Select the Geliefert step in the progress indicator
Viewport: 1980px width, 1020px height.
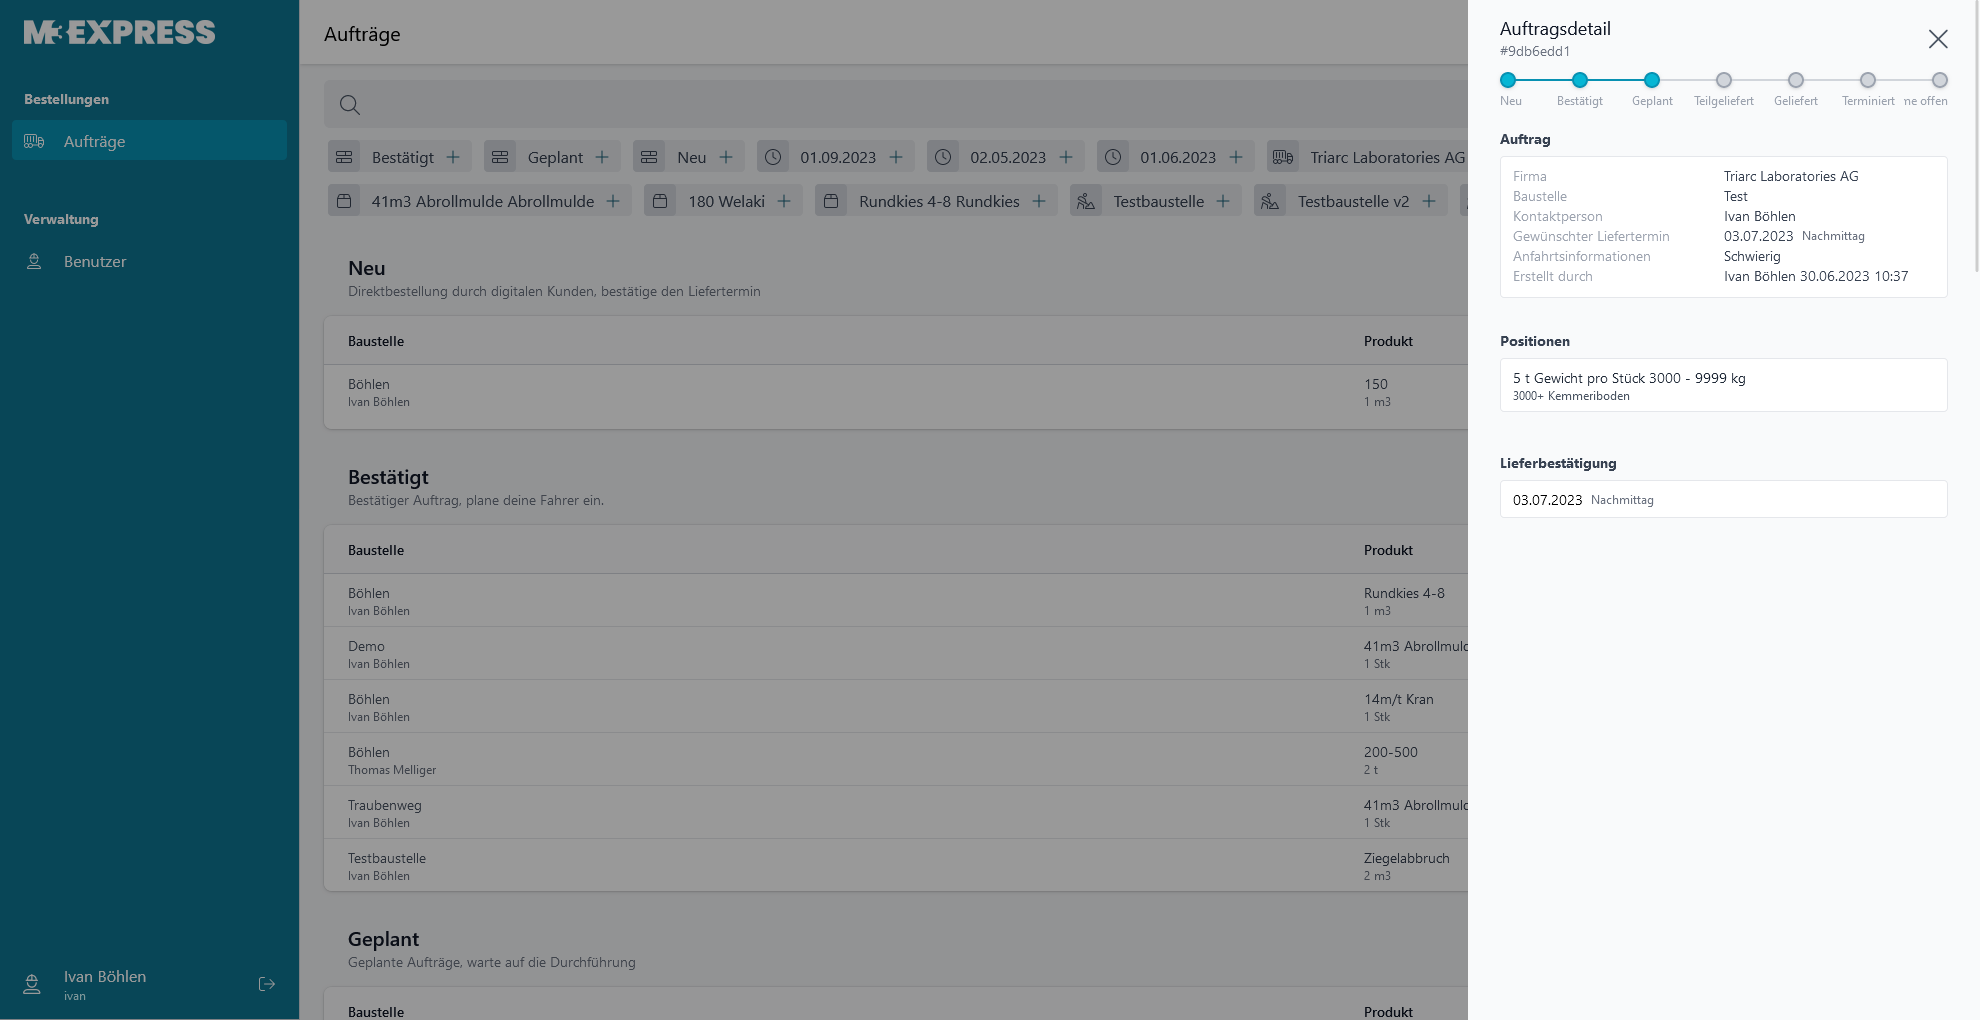[1795, 80]
